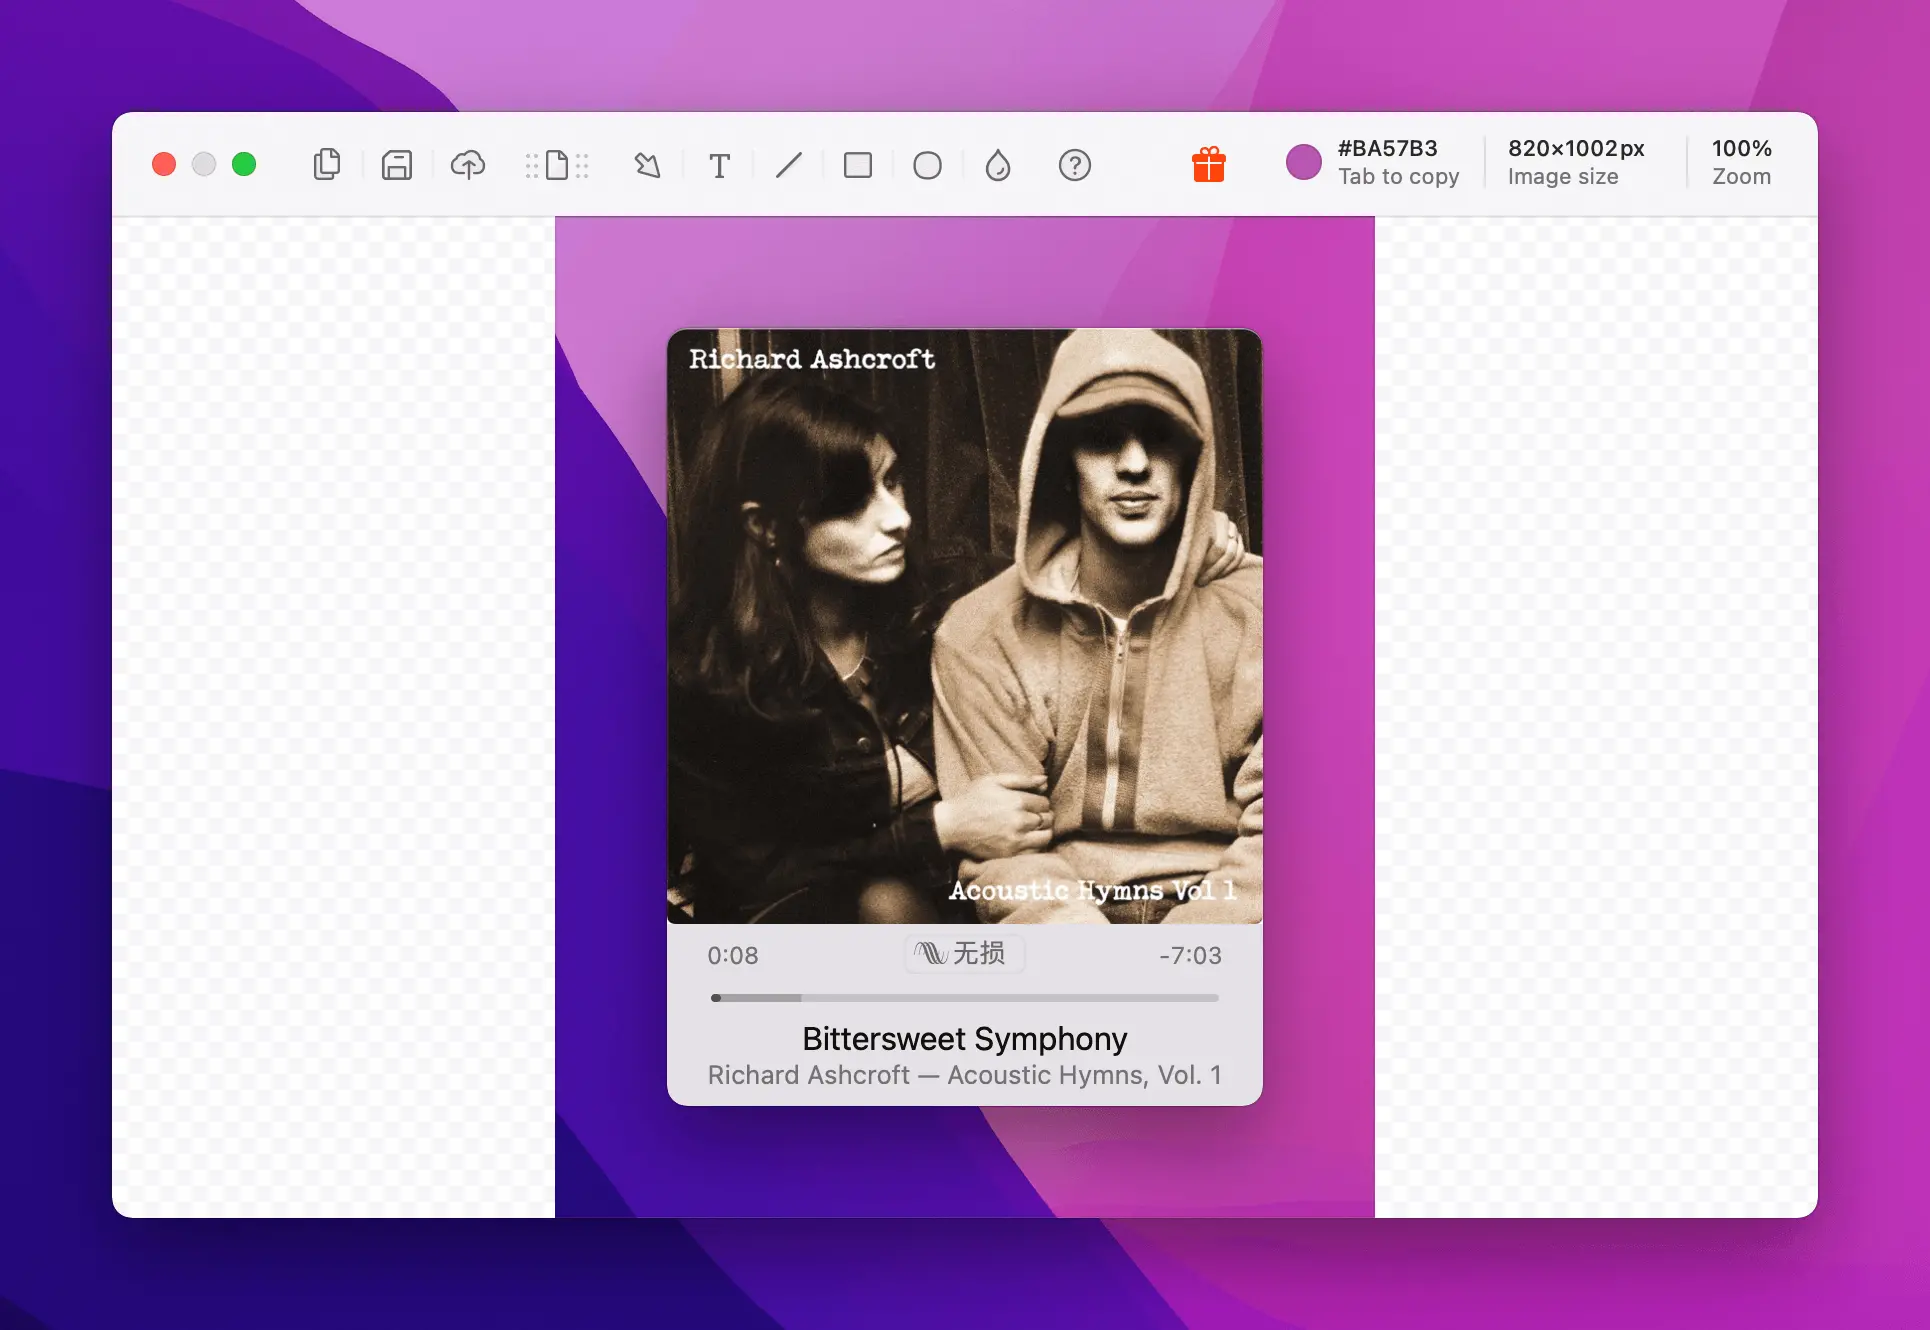Screen dimensions: 1930x1330
Task: Select the Text tool
Action: tap(719, 166)
